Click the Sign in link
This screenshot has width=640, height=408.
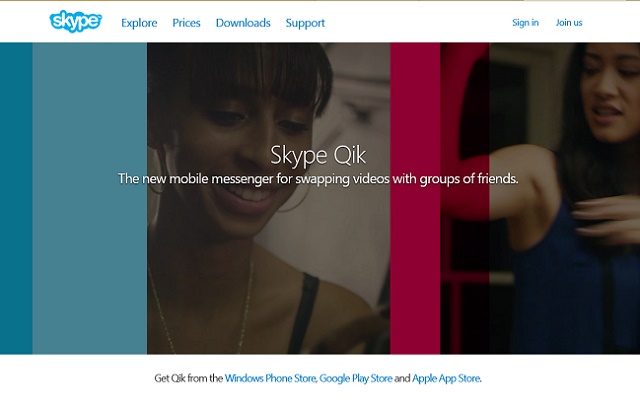pyautogui.click(x=525, y=22)
